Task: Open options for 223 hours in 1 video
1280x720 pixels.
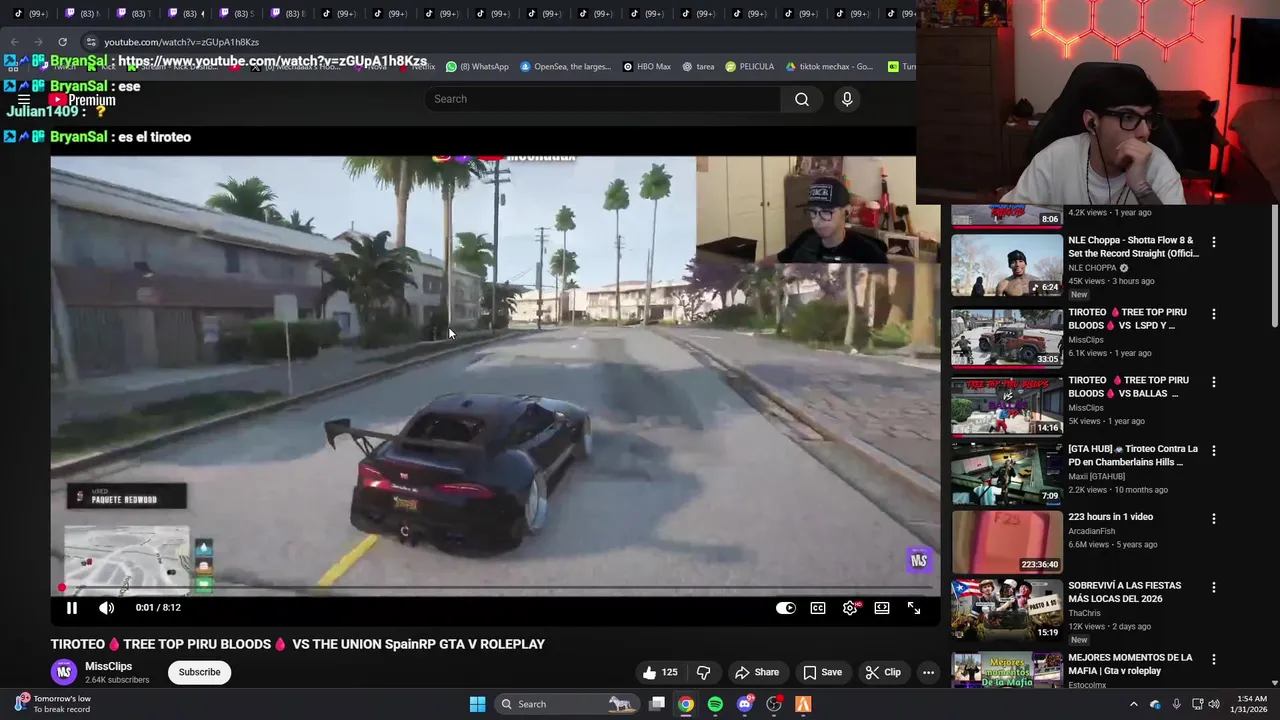Action: (x=1214, y=519)
